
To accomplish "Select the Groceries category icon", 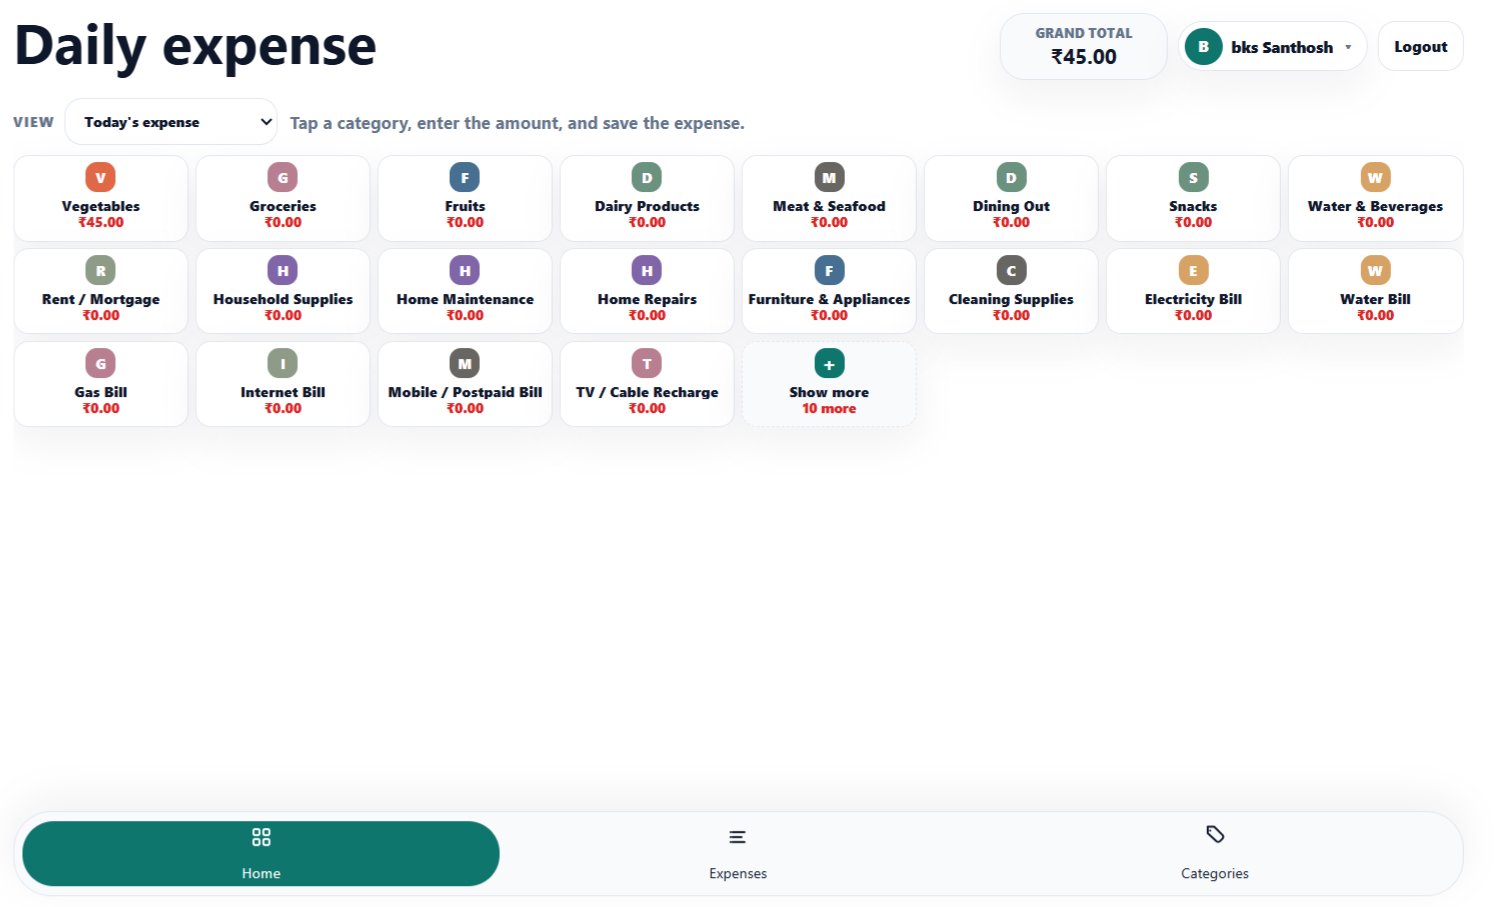I will (x=282, y=177).
